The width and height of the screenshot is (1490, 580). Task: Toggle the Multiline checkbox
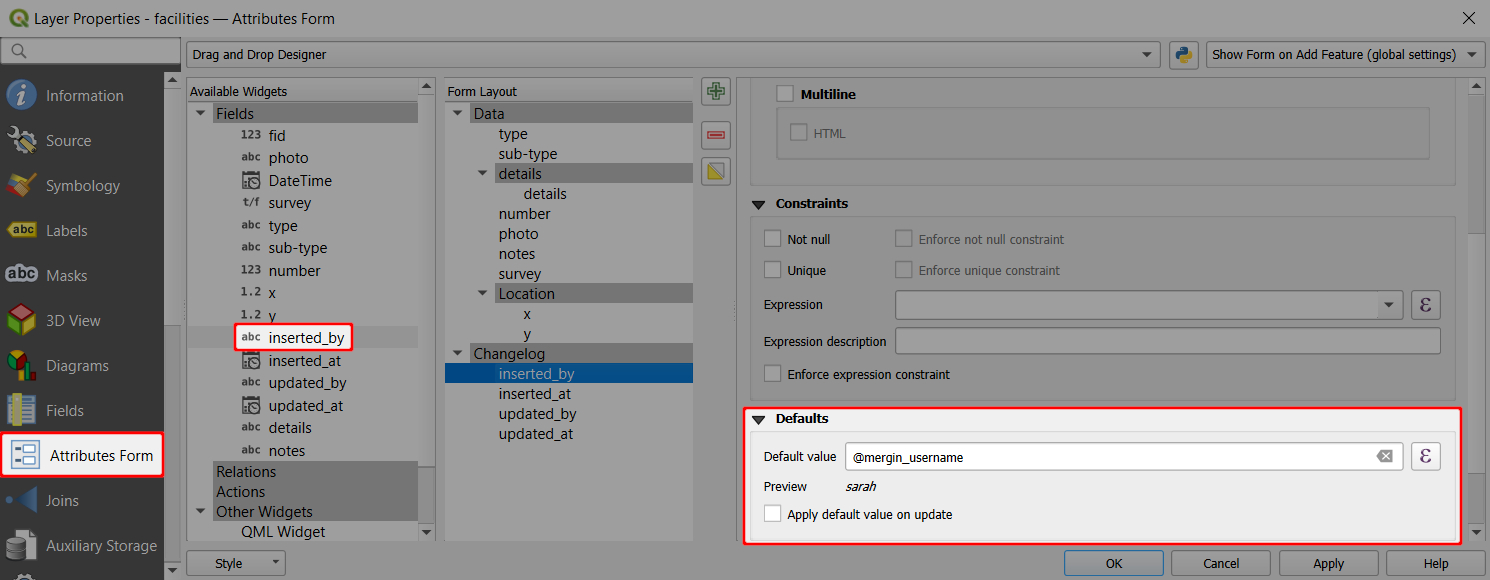coord(785,94)
